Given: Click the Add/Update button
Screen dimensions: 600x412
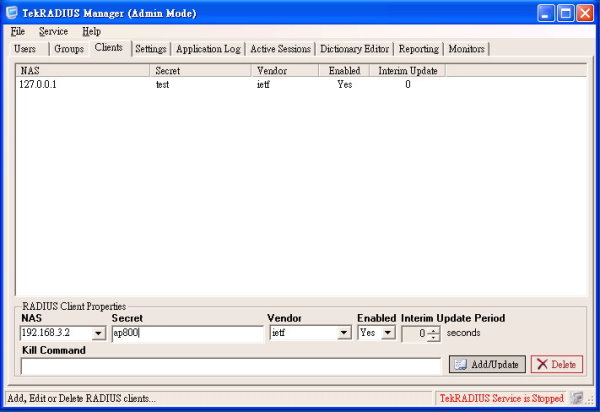Looking at the screenshot, I should pyautogui.click(x=487, y=364).
